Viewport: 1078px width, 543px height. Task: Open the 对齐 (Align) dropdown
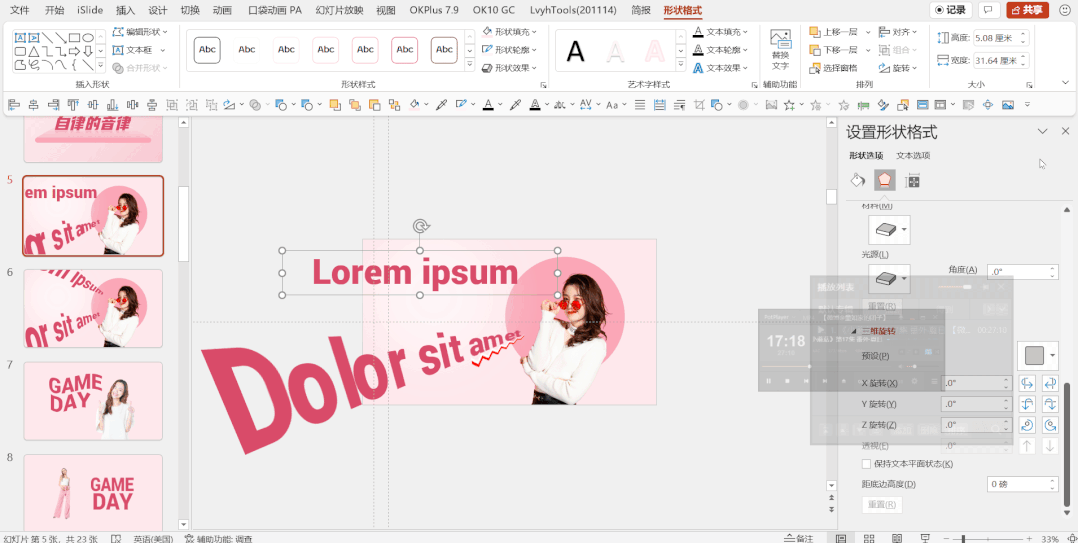[x=899, y=32]
